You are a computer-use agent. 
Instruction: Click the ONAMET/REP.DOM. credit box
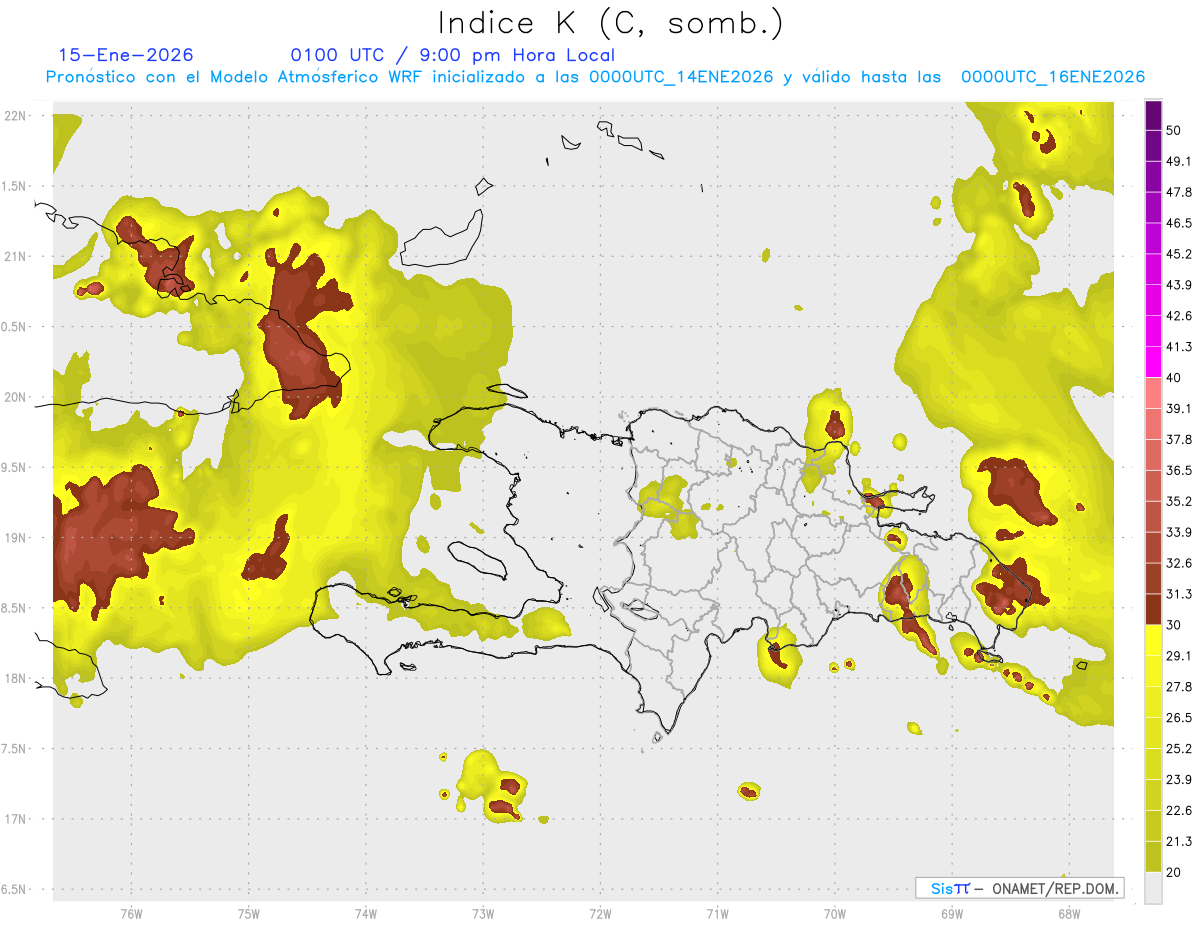point(1019,888)
